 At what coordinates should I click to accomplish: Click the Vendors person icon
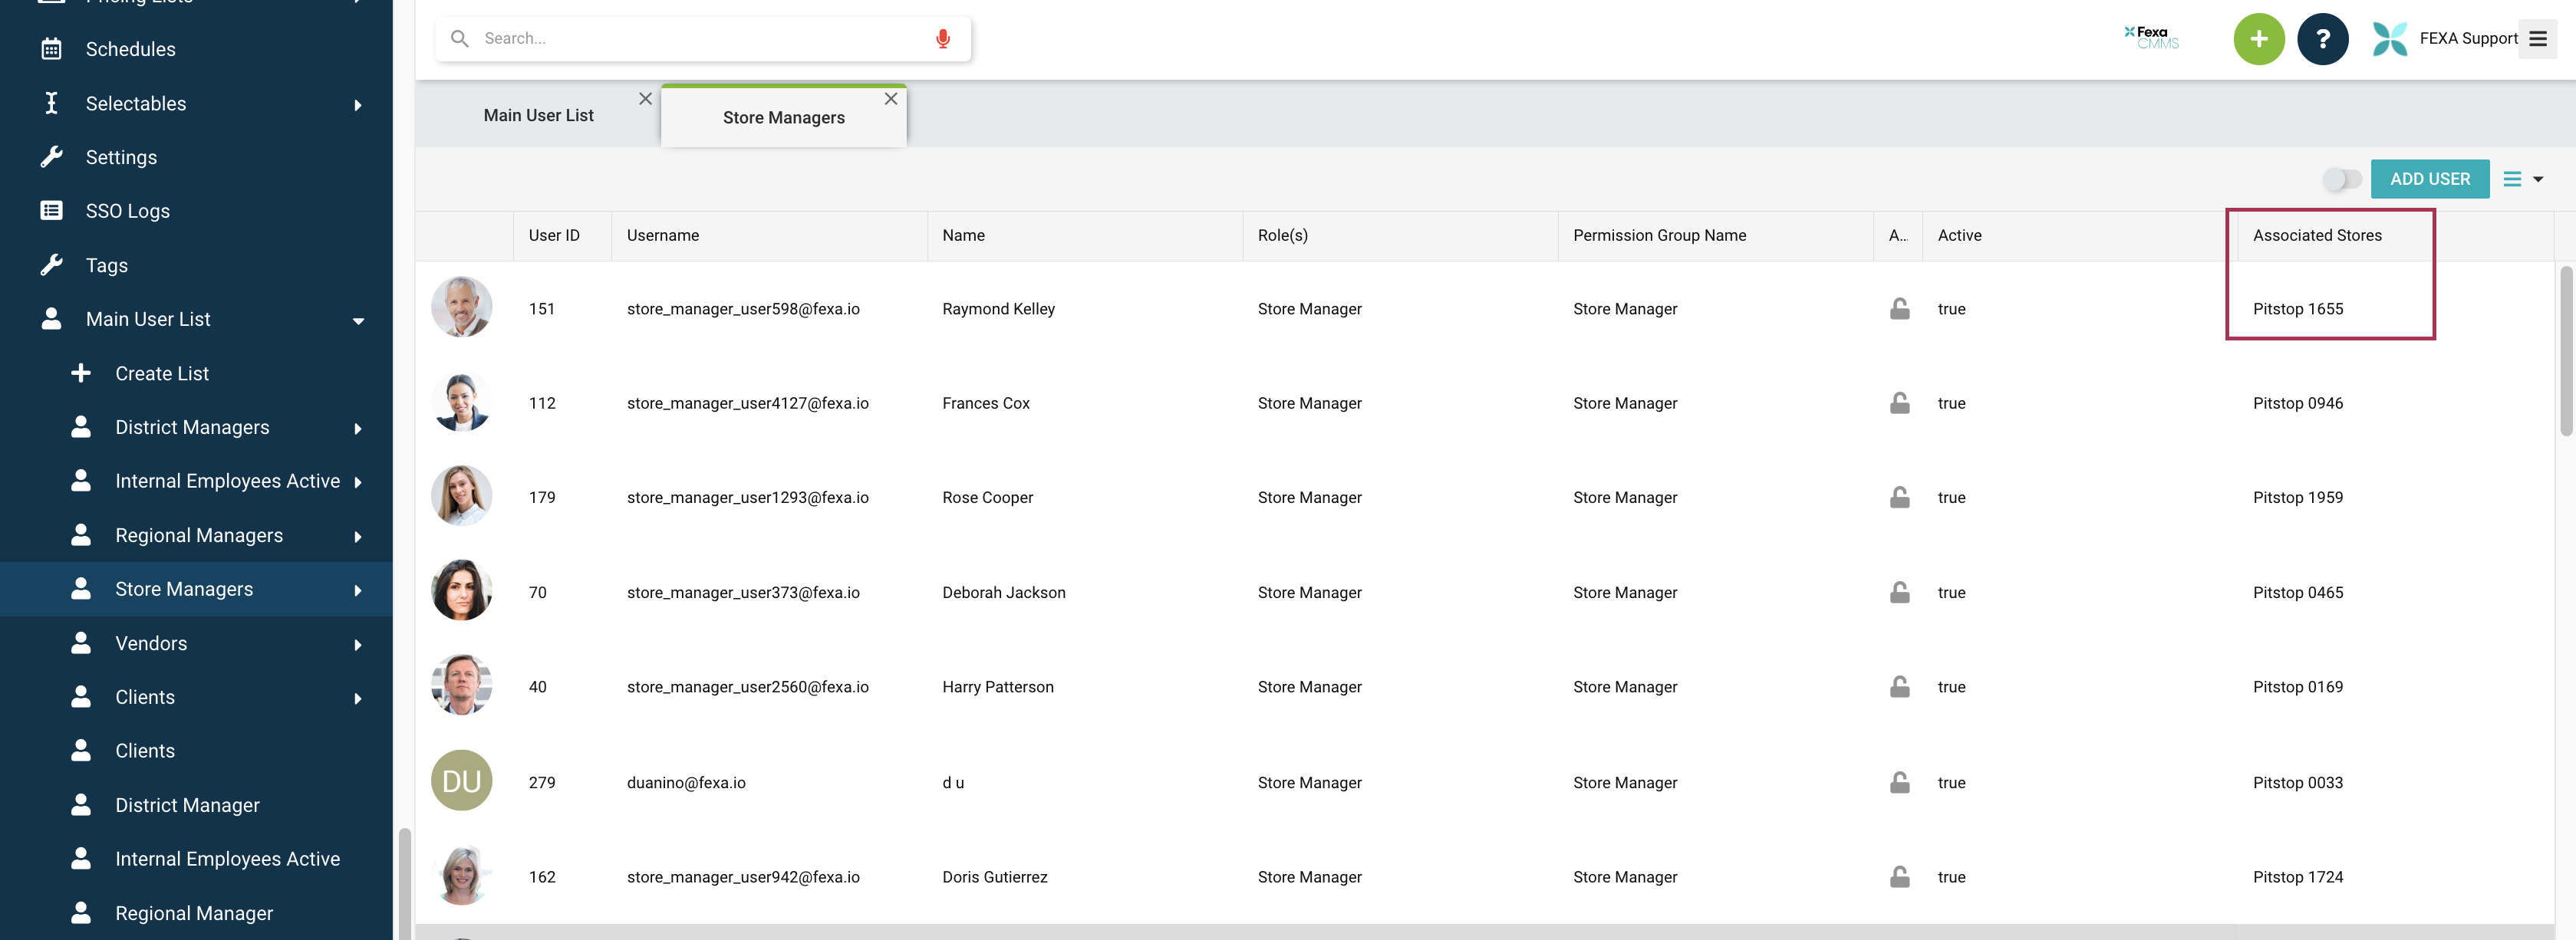[81, 643]
